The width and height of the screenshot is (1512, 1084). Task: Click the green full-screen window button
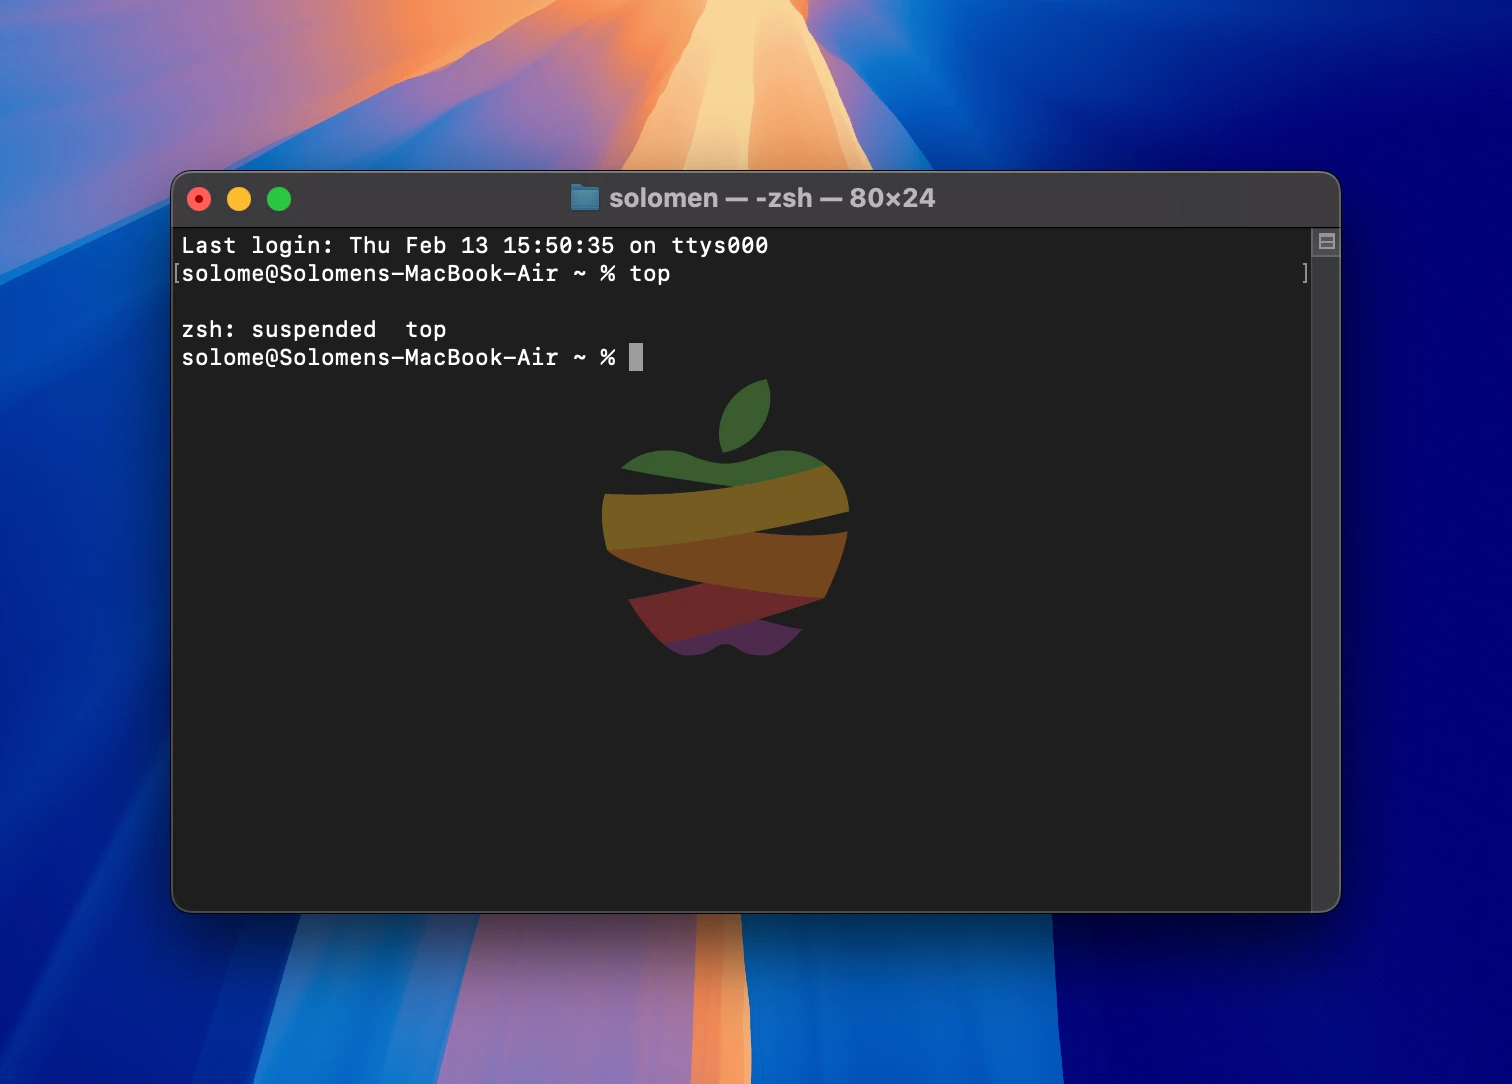coord(279,199)
